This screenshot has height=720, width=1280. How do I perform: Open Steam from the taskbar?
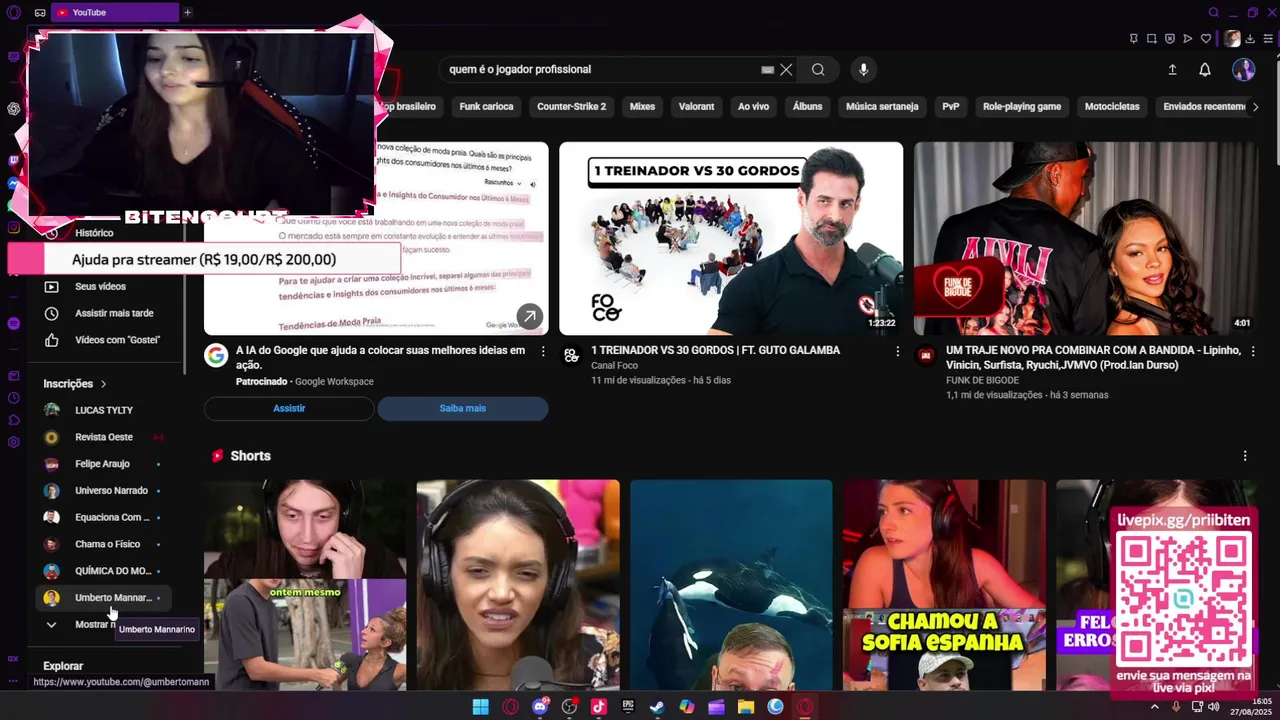click(657, 707)
